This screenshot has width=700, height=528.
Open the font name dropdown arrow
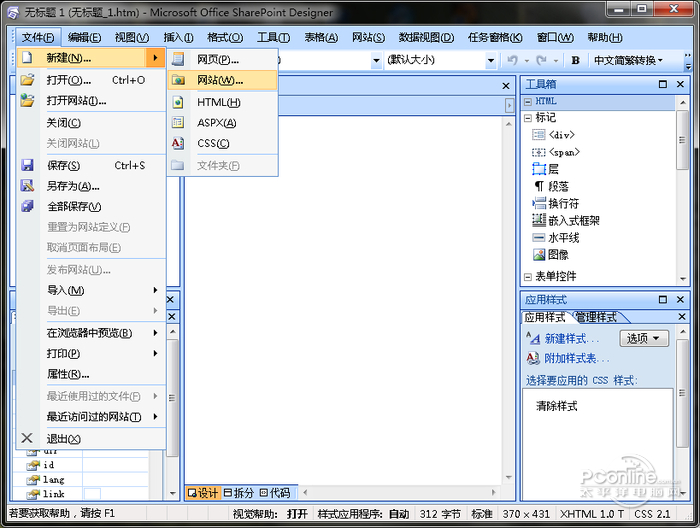[x=376, y=60]
